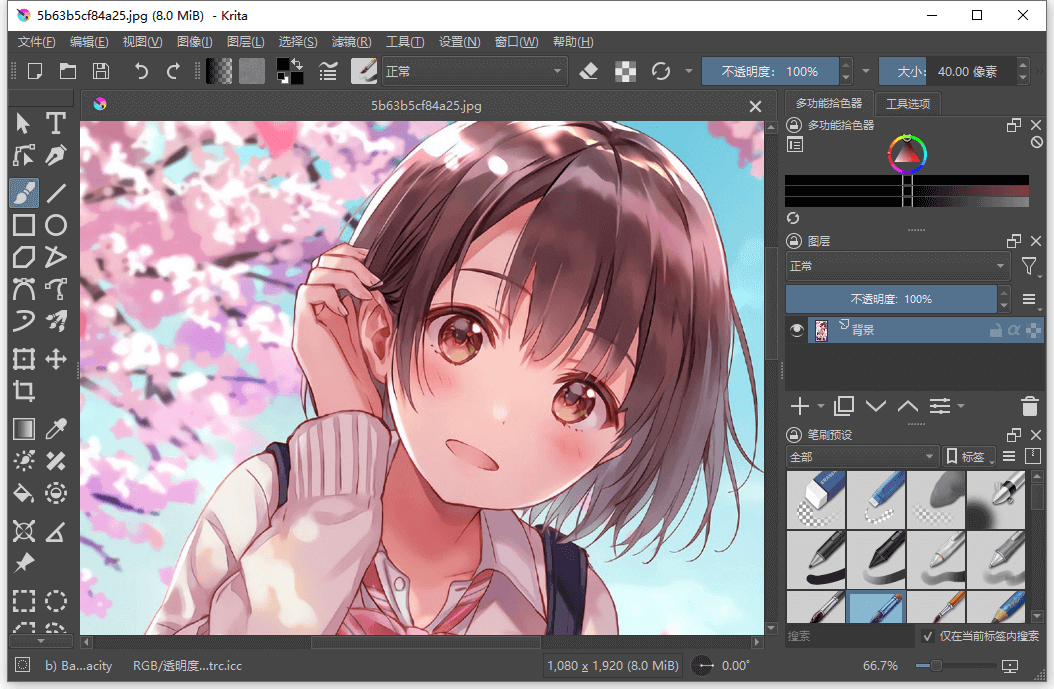Select the Freehand Brush tool
The width and height of the screenshot is (1054, 689).
(24, 193)
